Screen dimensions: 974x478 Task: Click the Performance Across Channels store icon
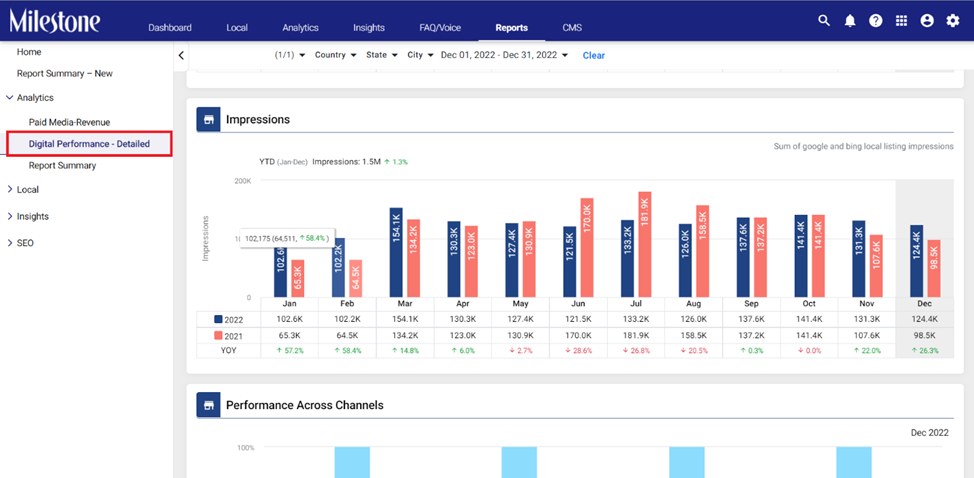click(x=209, y=405)
